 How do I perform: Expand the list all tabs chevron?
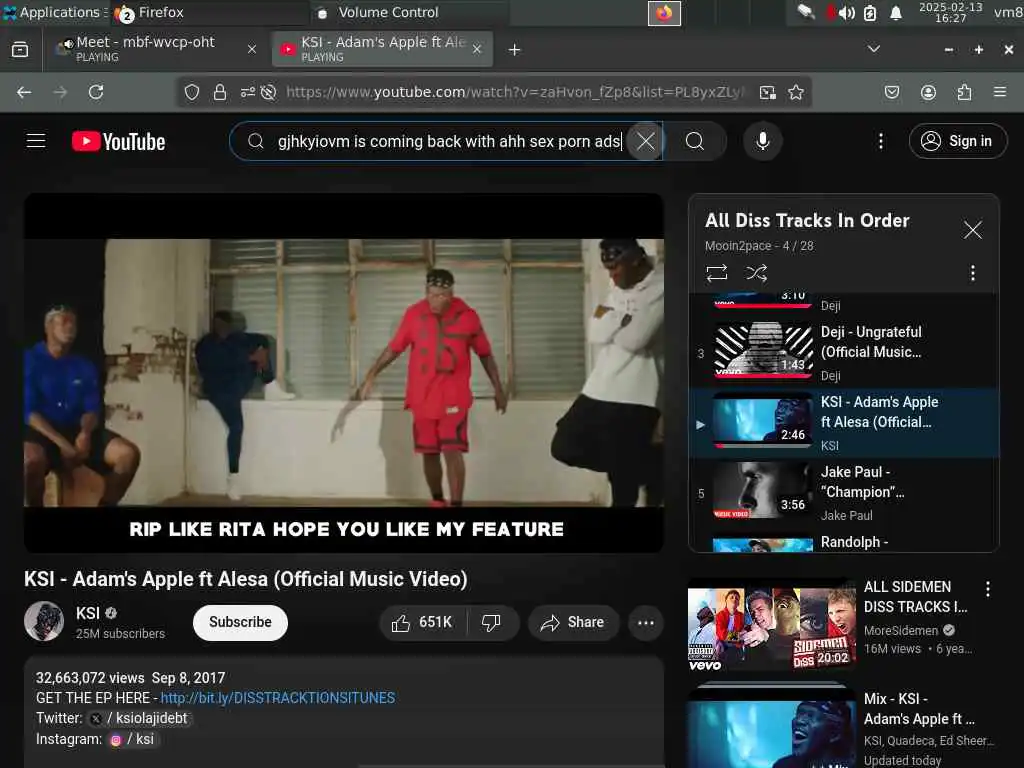873,49
